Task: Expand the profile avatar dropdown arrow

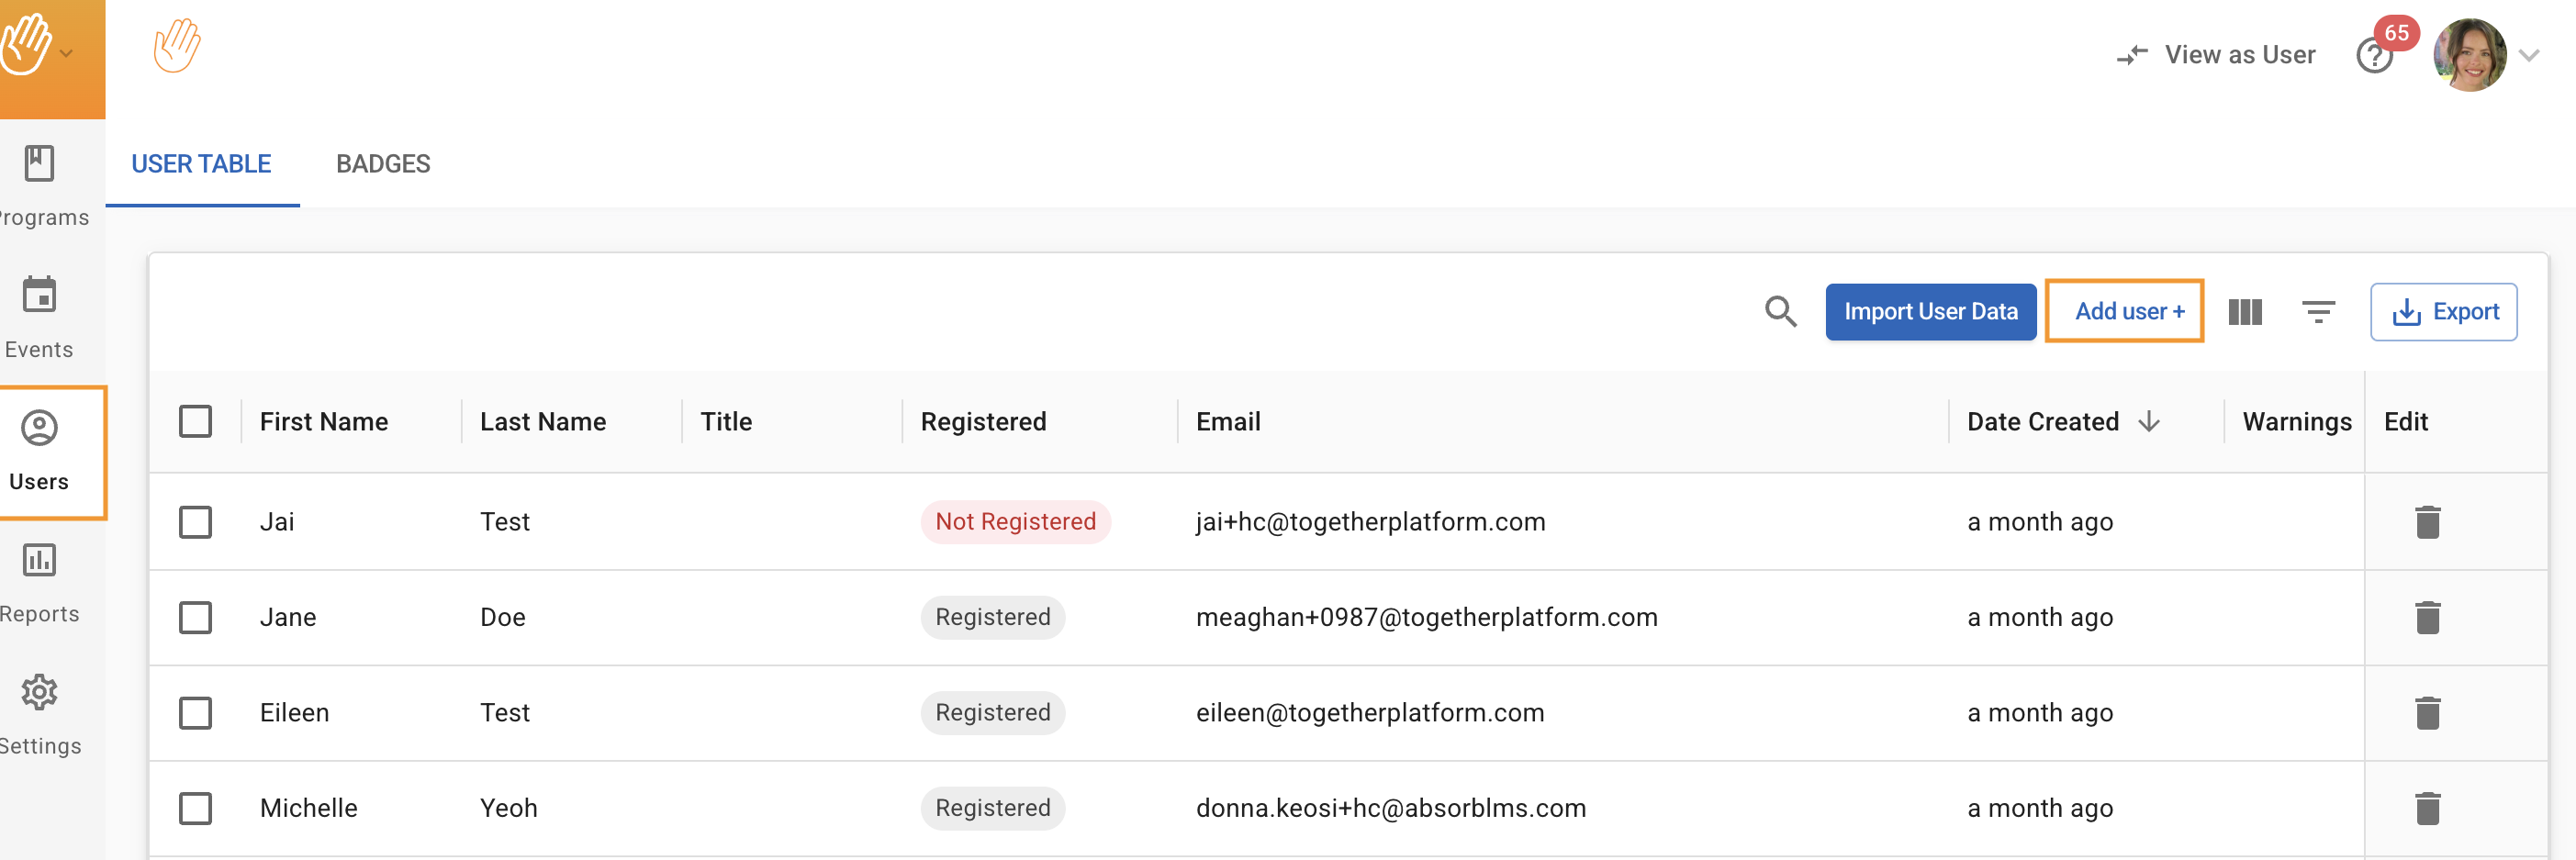Action: pyautogui.click(x=2530, y=56)
